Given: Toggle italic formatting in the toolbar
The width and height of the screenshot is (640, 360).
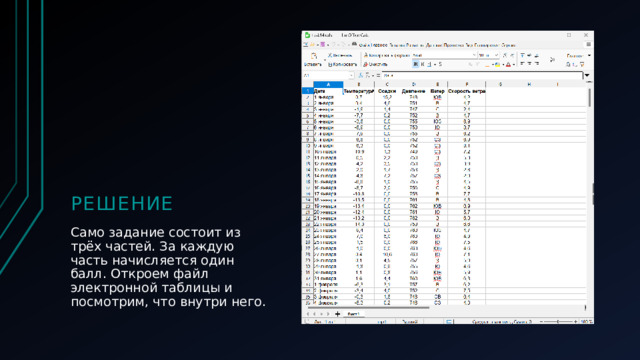Looking at the screenshot, I should coord(422,64).
